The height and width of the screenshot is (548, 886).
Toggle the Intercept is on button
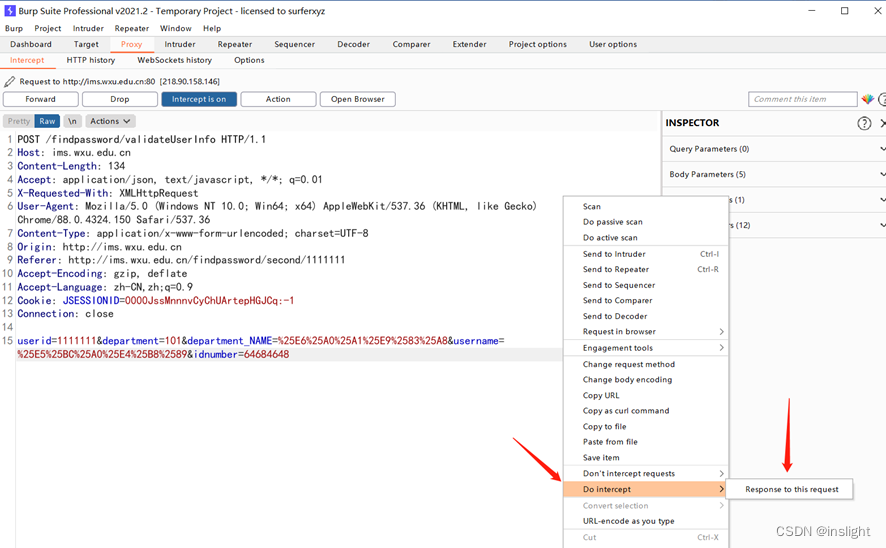(x=199, y=99)
